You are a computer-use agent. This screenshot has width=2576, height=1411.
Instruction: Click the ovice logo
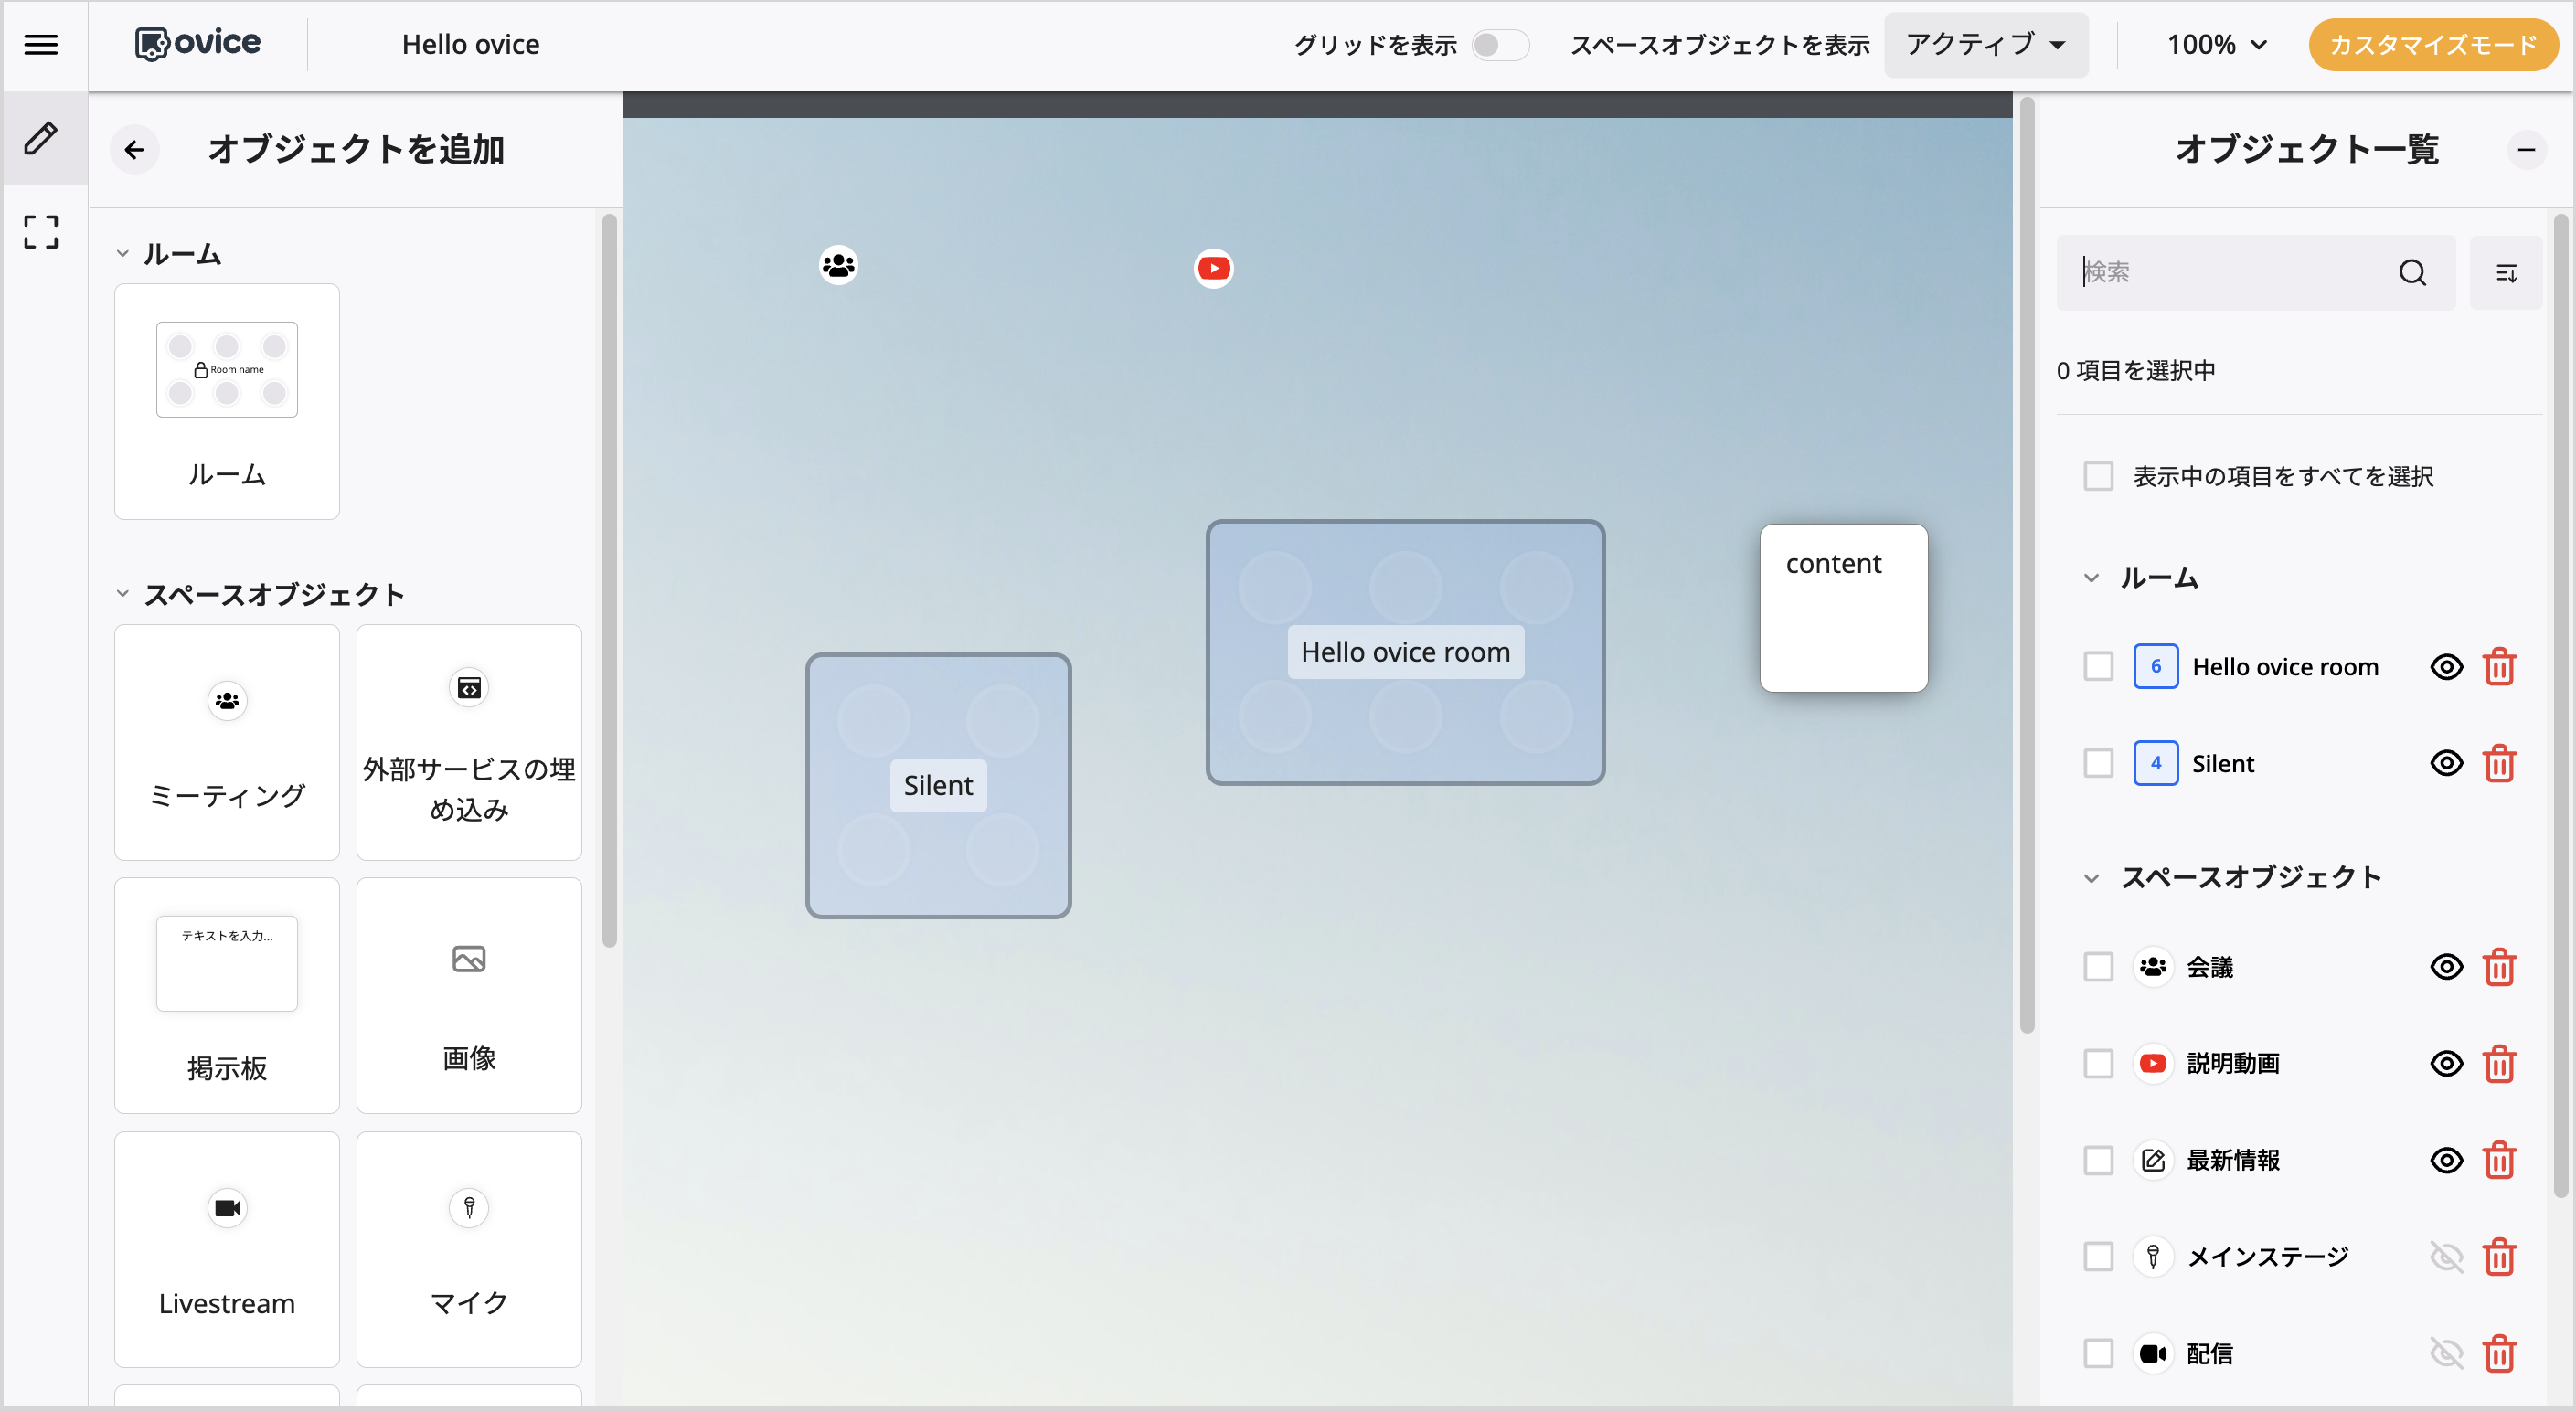point(198,43)
